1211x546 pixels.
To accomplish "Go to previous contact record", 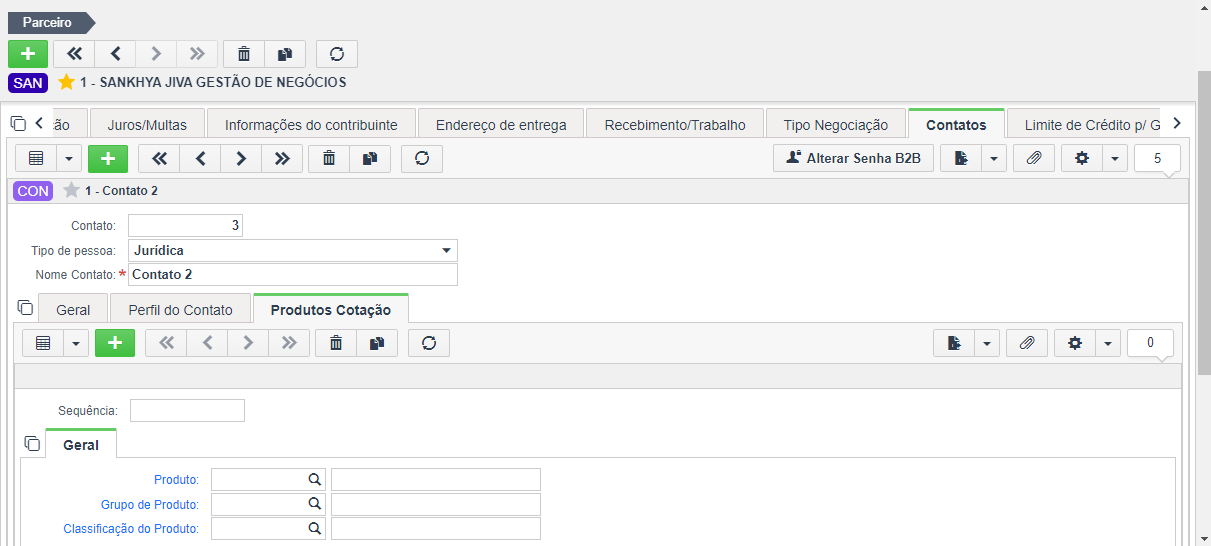I will pyautogui.click(x=199, y=158).
